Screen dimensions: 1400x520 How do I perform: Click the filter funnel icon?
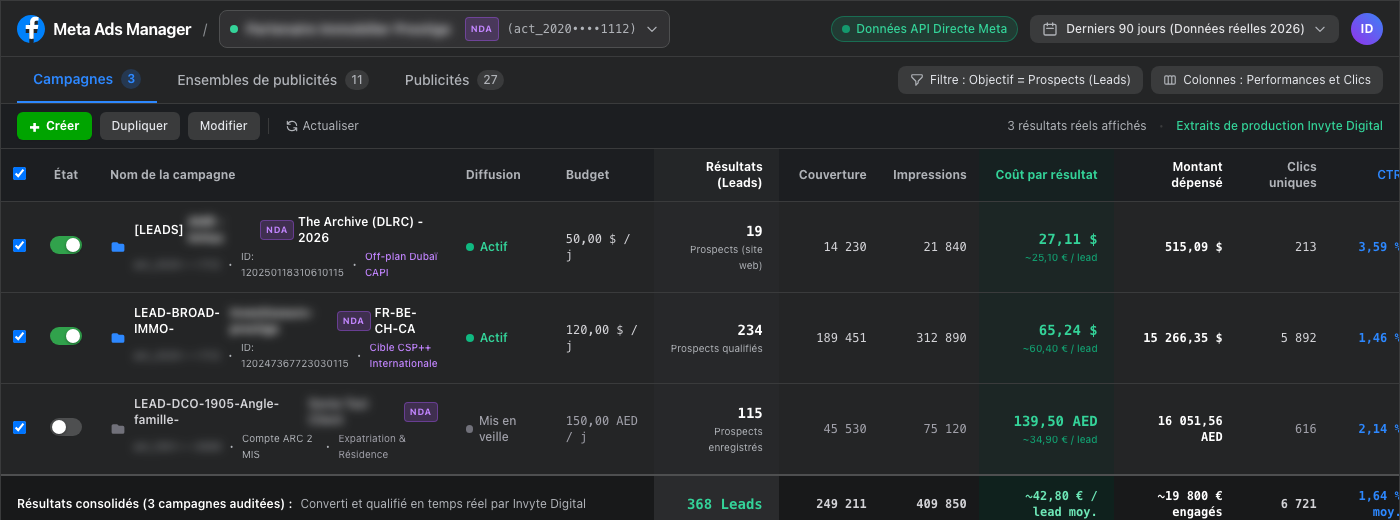(x=917, y=80)
